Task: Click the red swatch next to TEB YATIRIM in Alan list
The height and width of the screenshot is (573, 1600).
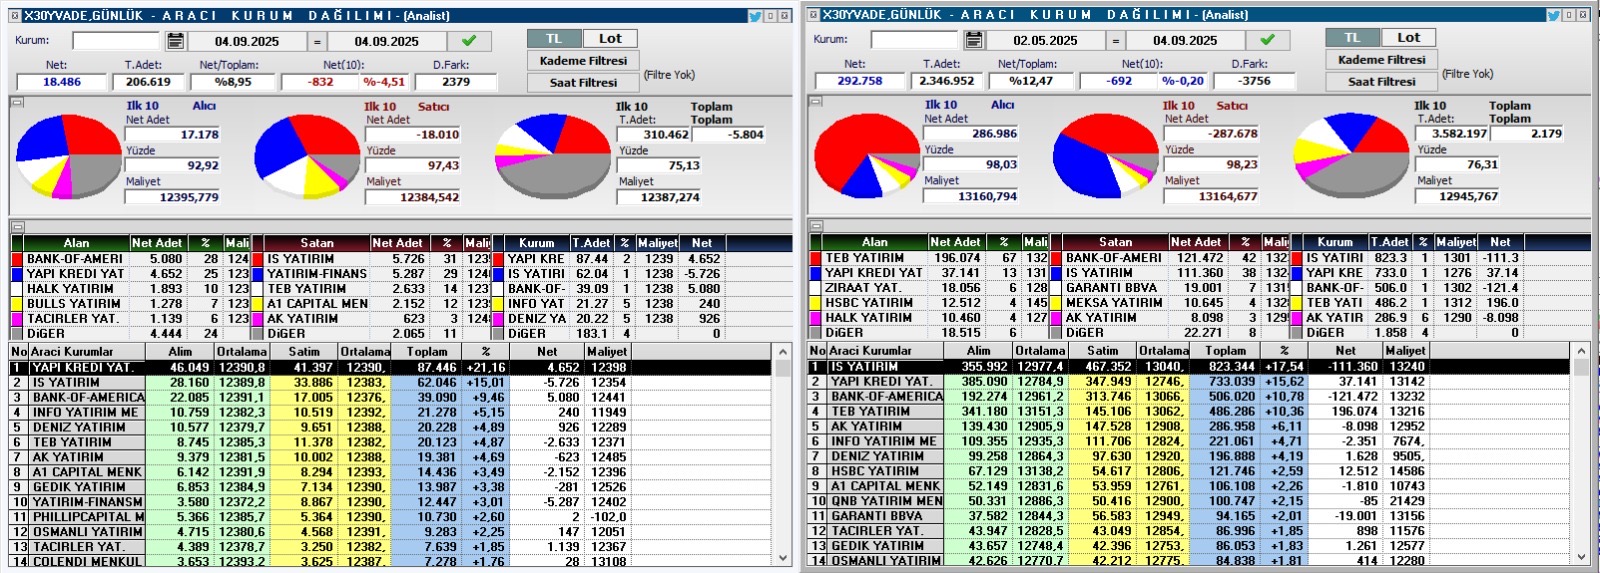Action: coord(816,258)
